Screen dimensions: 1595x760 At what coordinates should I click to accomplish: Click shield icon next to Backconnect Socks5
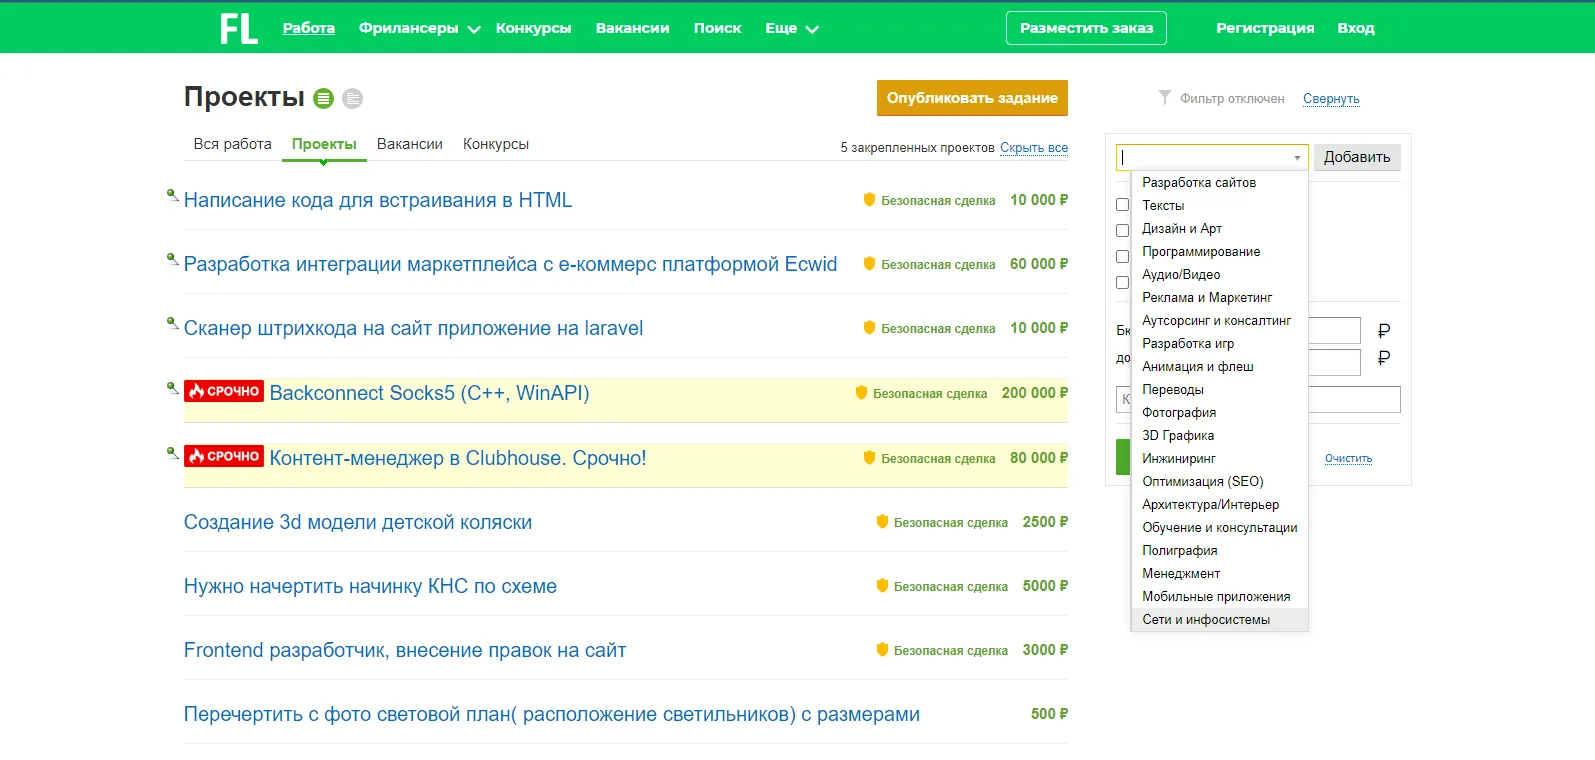click(861, 393)
